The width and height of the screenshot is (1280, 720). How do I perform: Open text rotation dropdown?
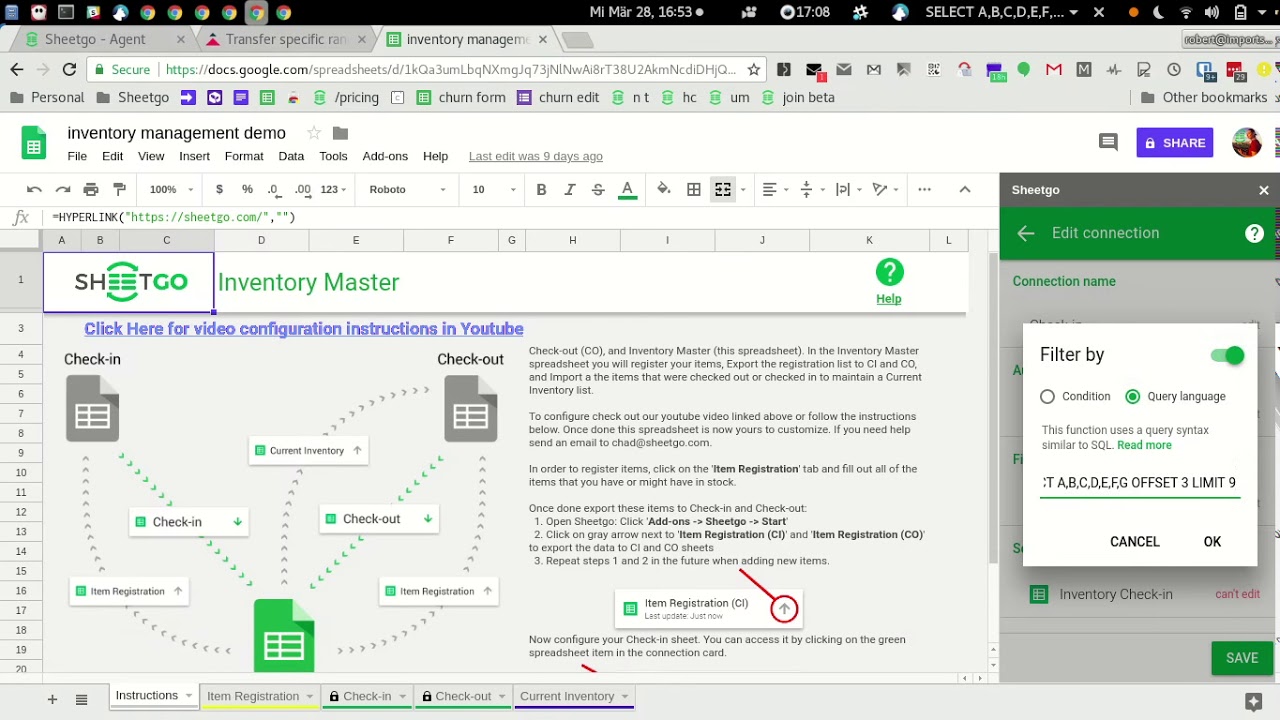click(x=885, y=189)
